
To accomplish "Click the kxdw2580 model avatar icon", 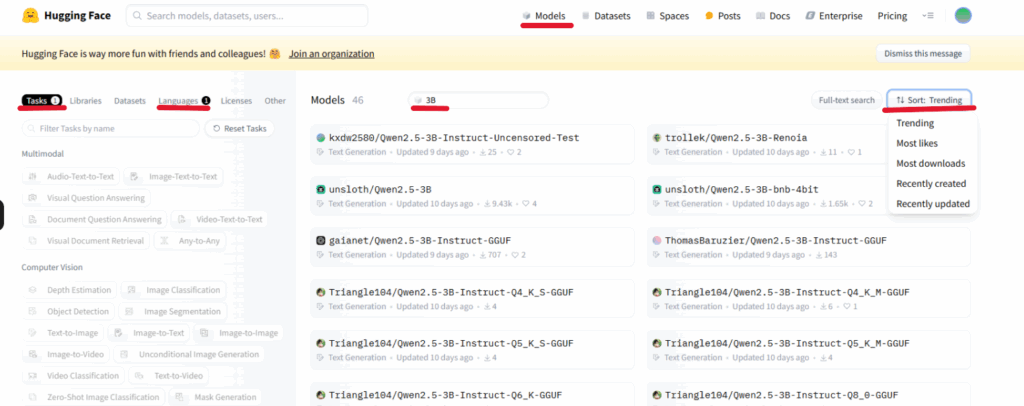I will point(321,137).
